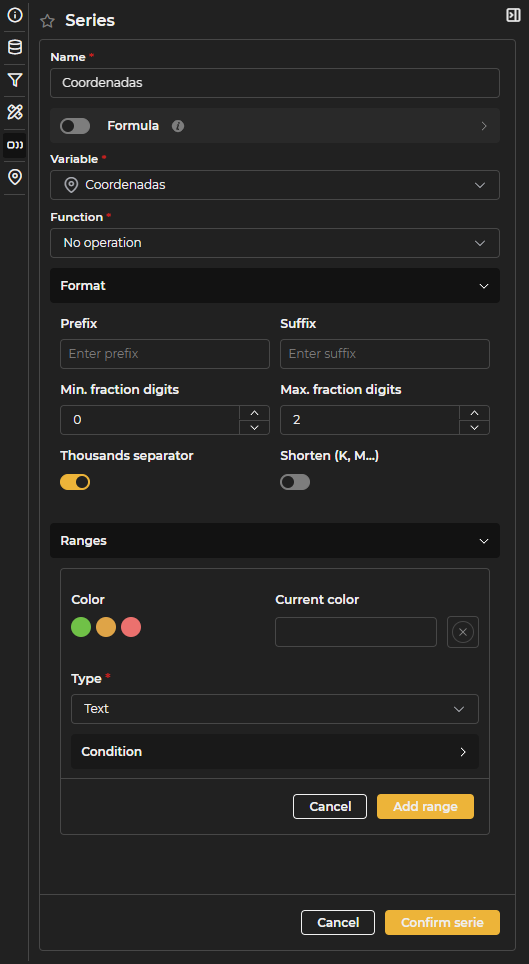
Task: Collapse the side panel icon
Action: tap(513, 15)
